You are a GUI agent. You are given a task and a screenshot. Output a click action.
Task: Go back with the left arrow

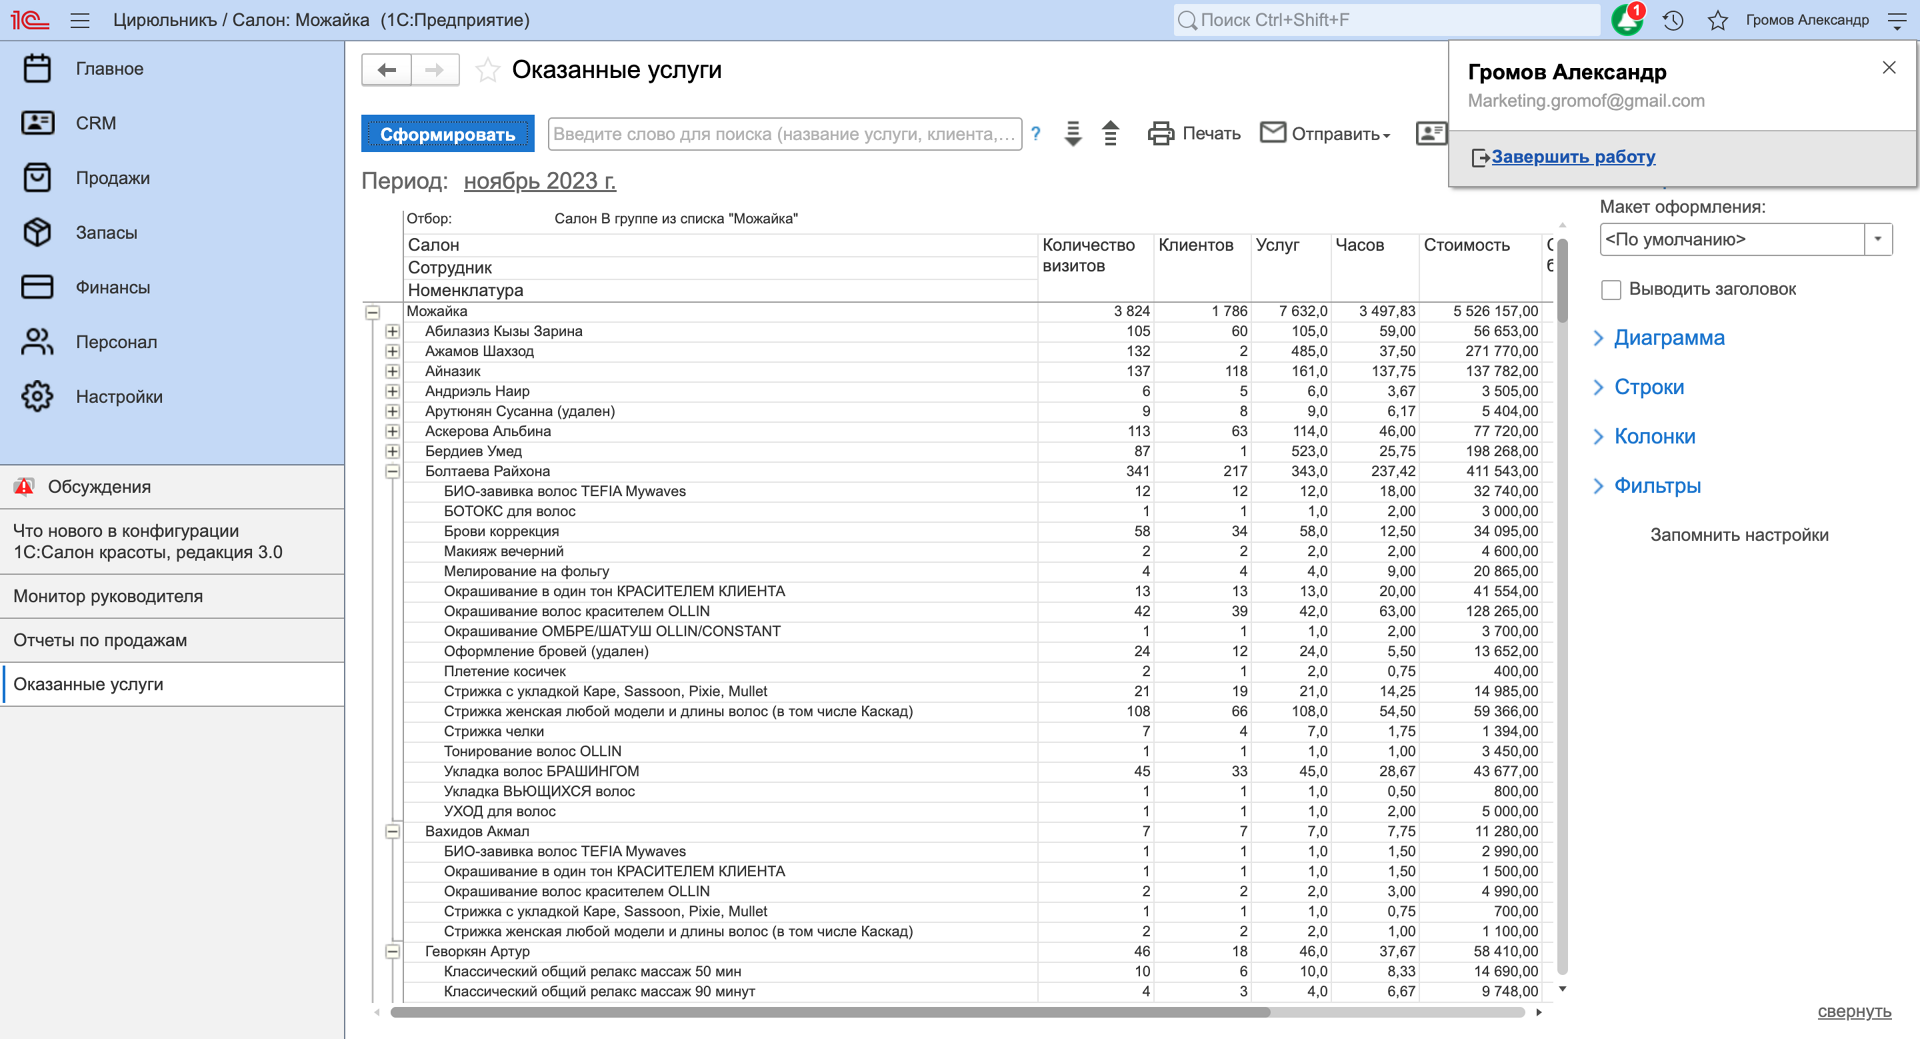coord(386,69)
